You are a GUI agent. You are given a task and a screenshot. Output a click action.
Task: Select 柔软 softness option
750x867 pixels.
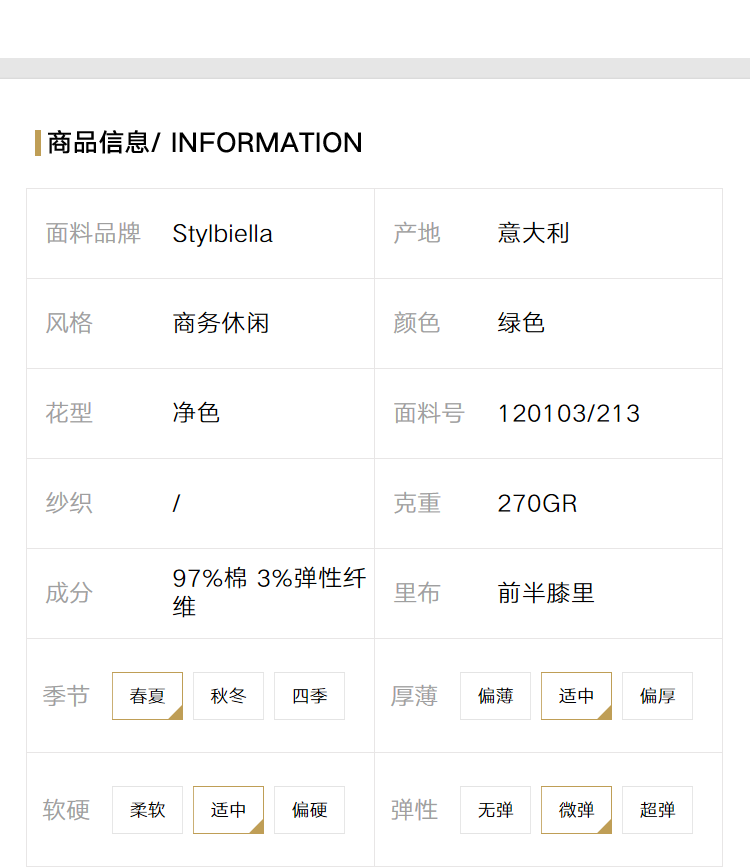click(147, 809)
